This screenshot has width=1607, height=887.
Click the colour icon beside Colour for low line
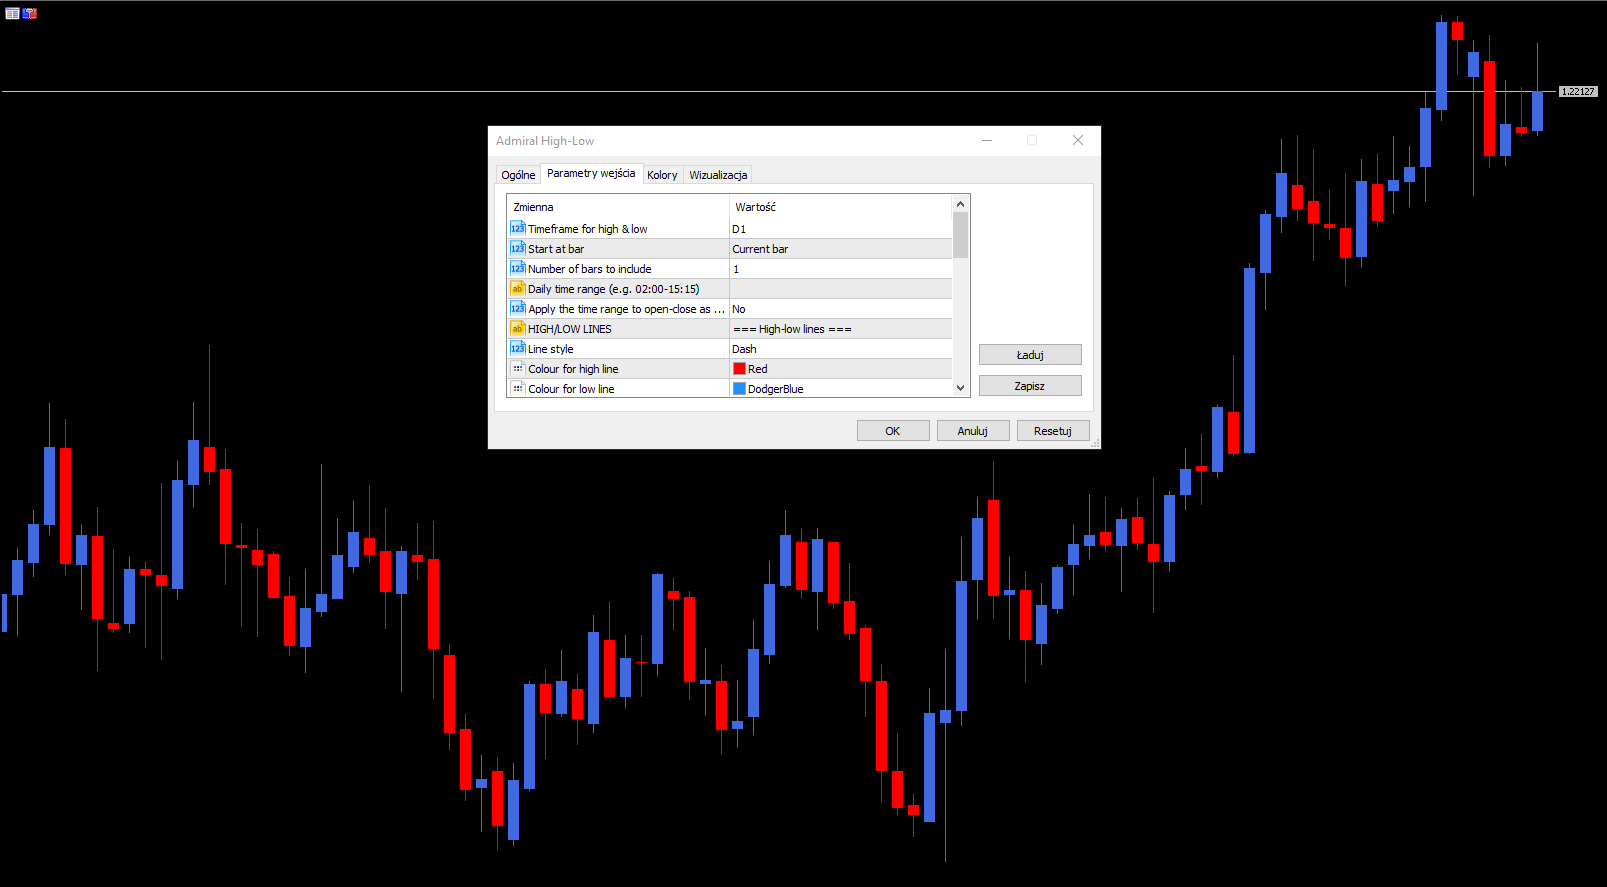(517, 388)
